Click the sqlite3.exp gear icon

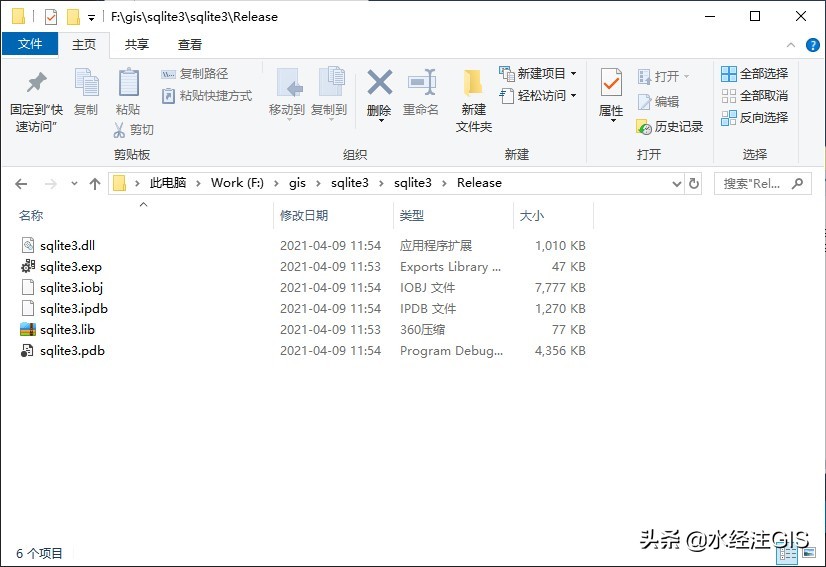(27, 267)
